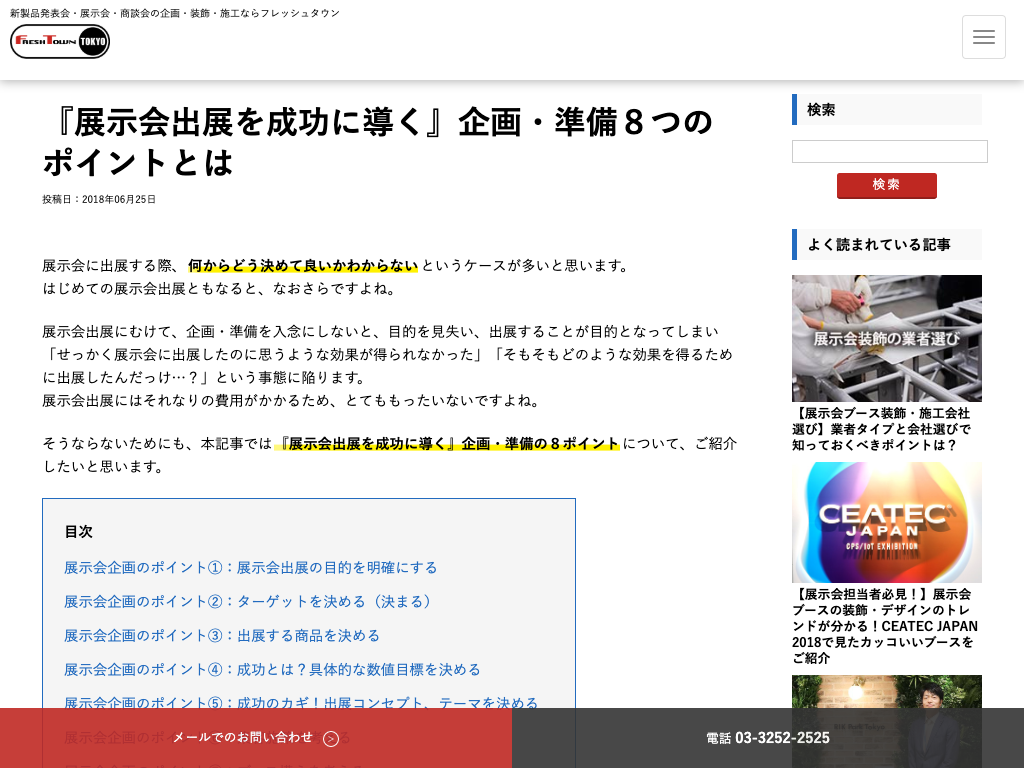
Task: Open article link 【展示会ブース装飾・施工会社選び】
Action: pyautogui.click(x=882, y=429)
